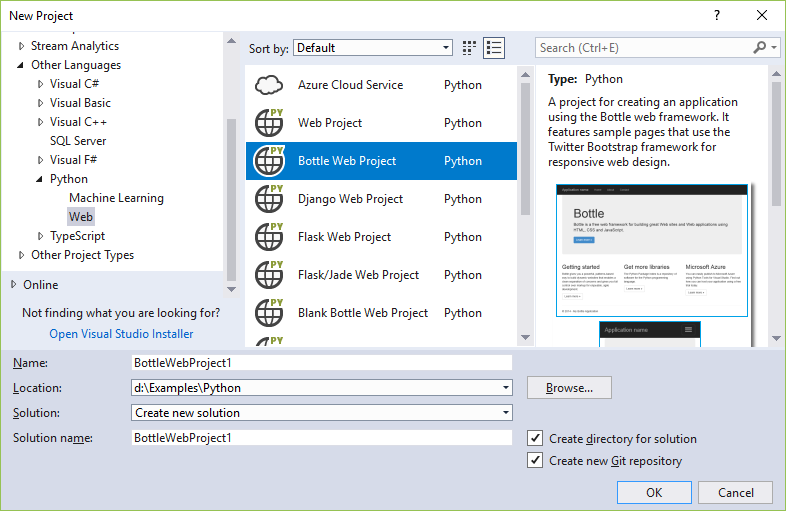Expand the Other Project Types node
The width and height of the screenshot is (786, 511).
pos(21,255)
